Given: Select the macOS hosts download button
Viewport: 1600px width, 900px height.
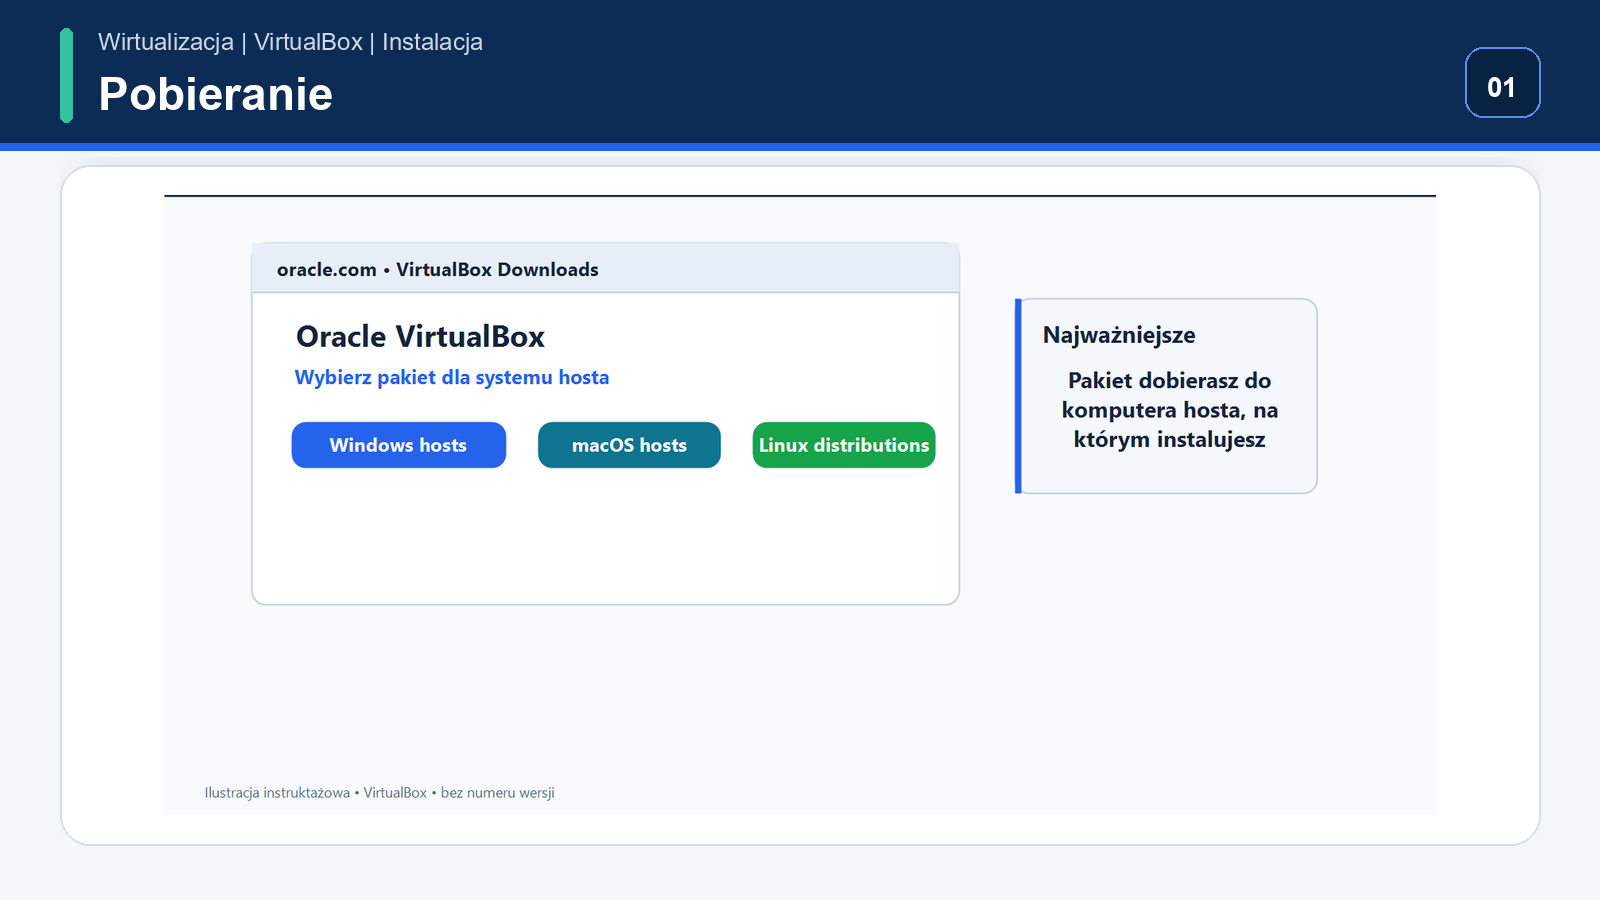Looking at the screenshot, I should (629, 445).
